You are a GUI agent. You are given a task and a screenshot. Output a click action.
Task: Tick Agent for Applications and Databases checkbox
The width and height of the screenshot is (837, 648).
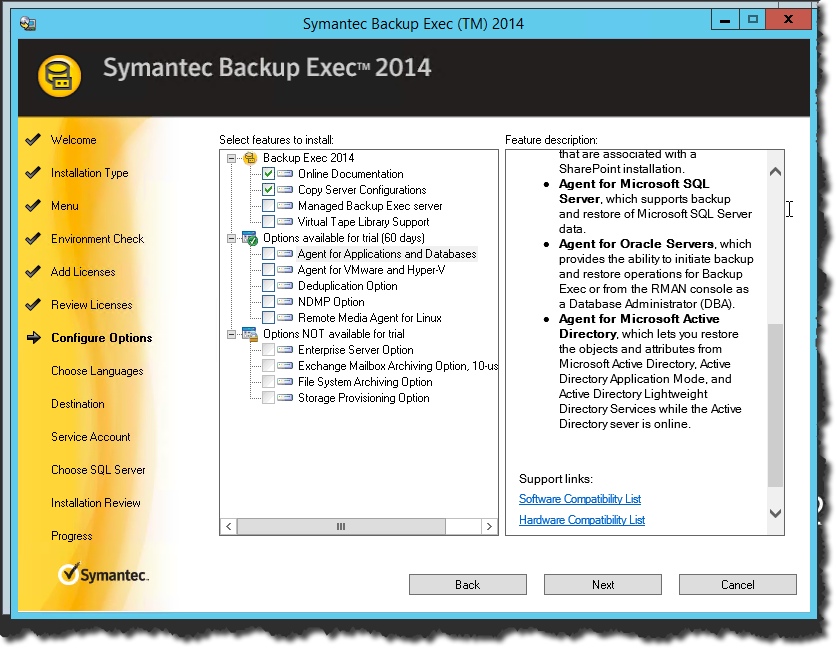click(269, 254)
